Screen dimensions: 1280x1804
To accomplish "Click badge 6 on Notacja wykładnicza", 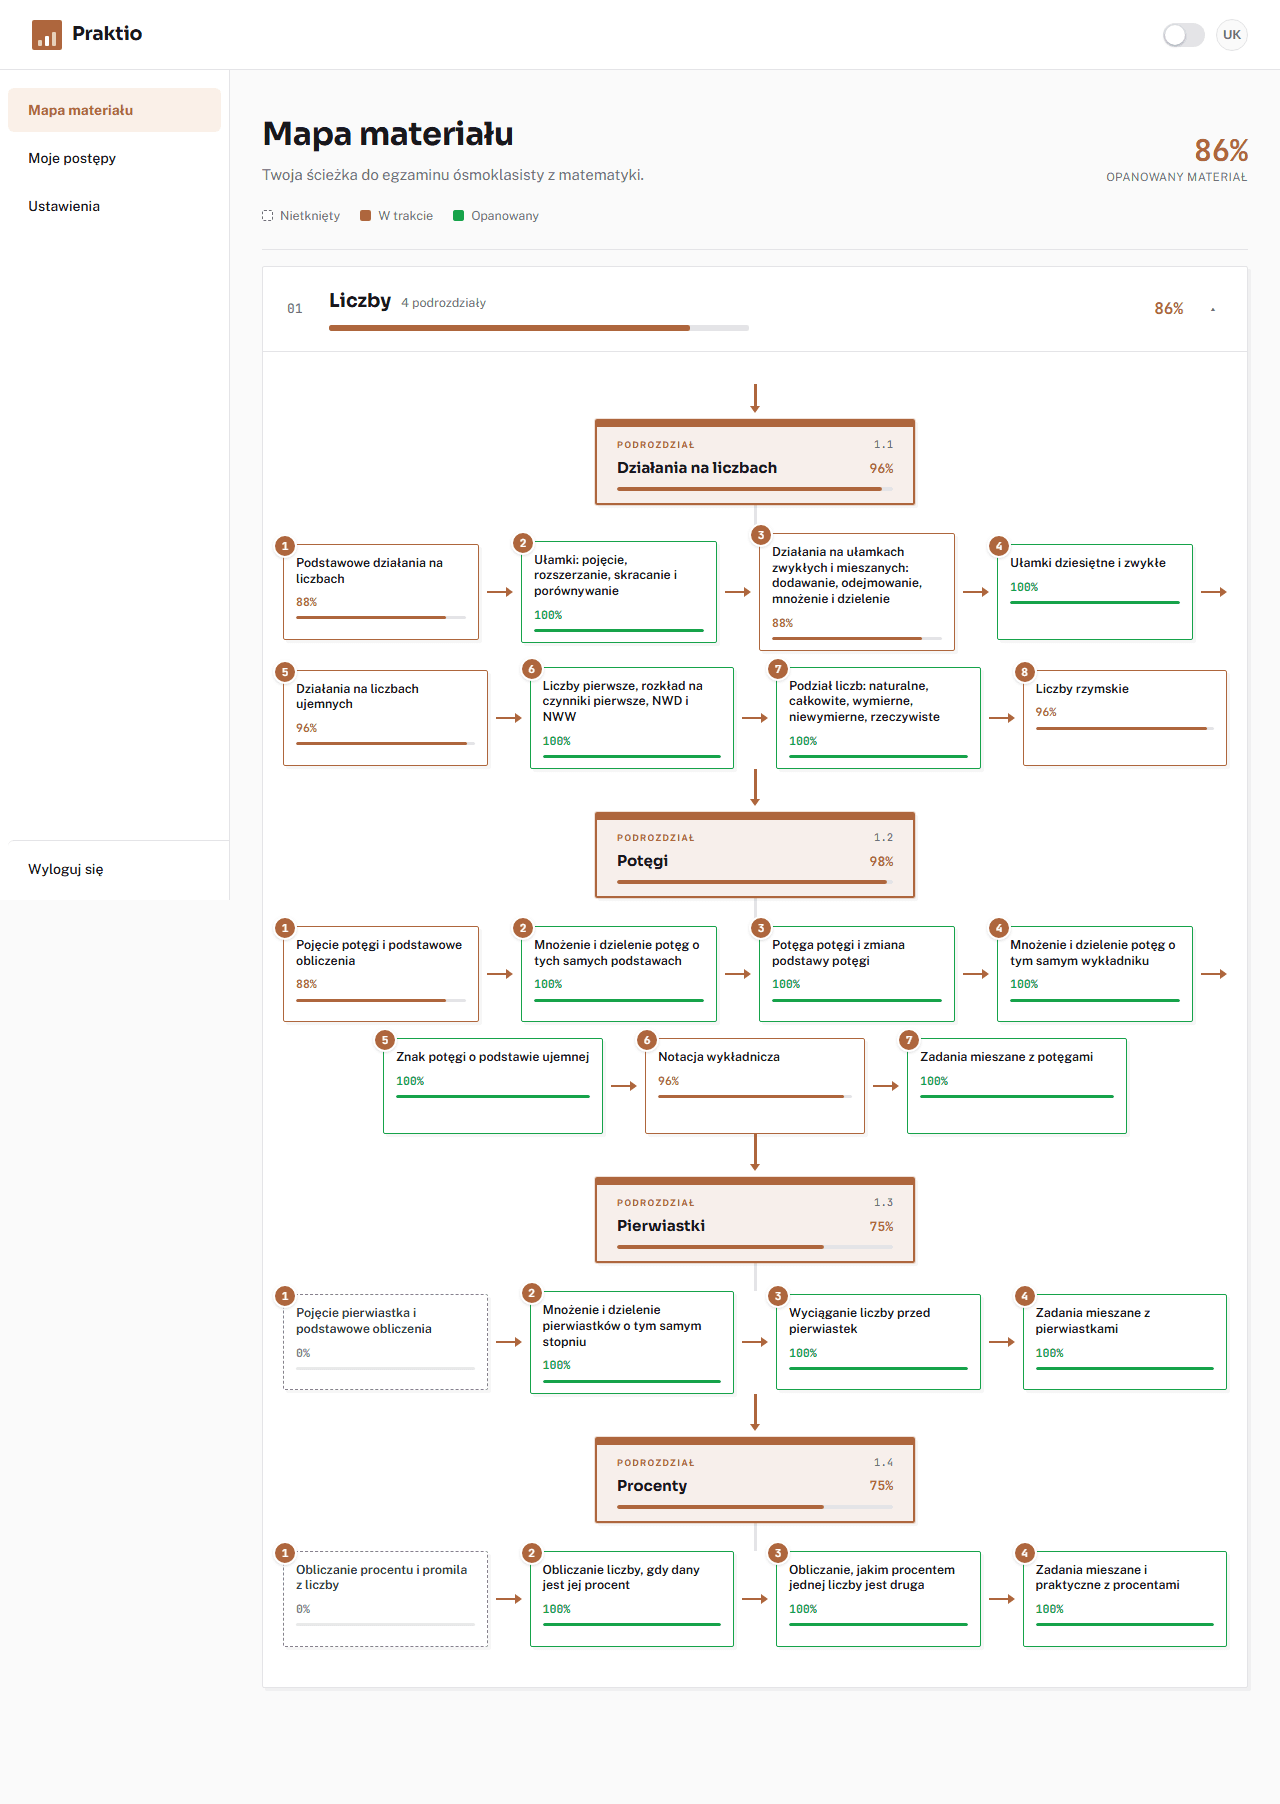I will coord(647,1040).
